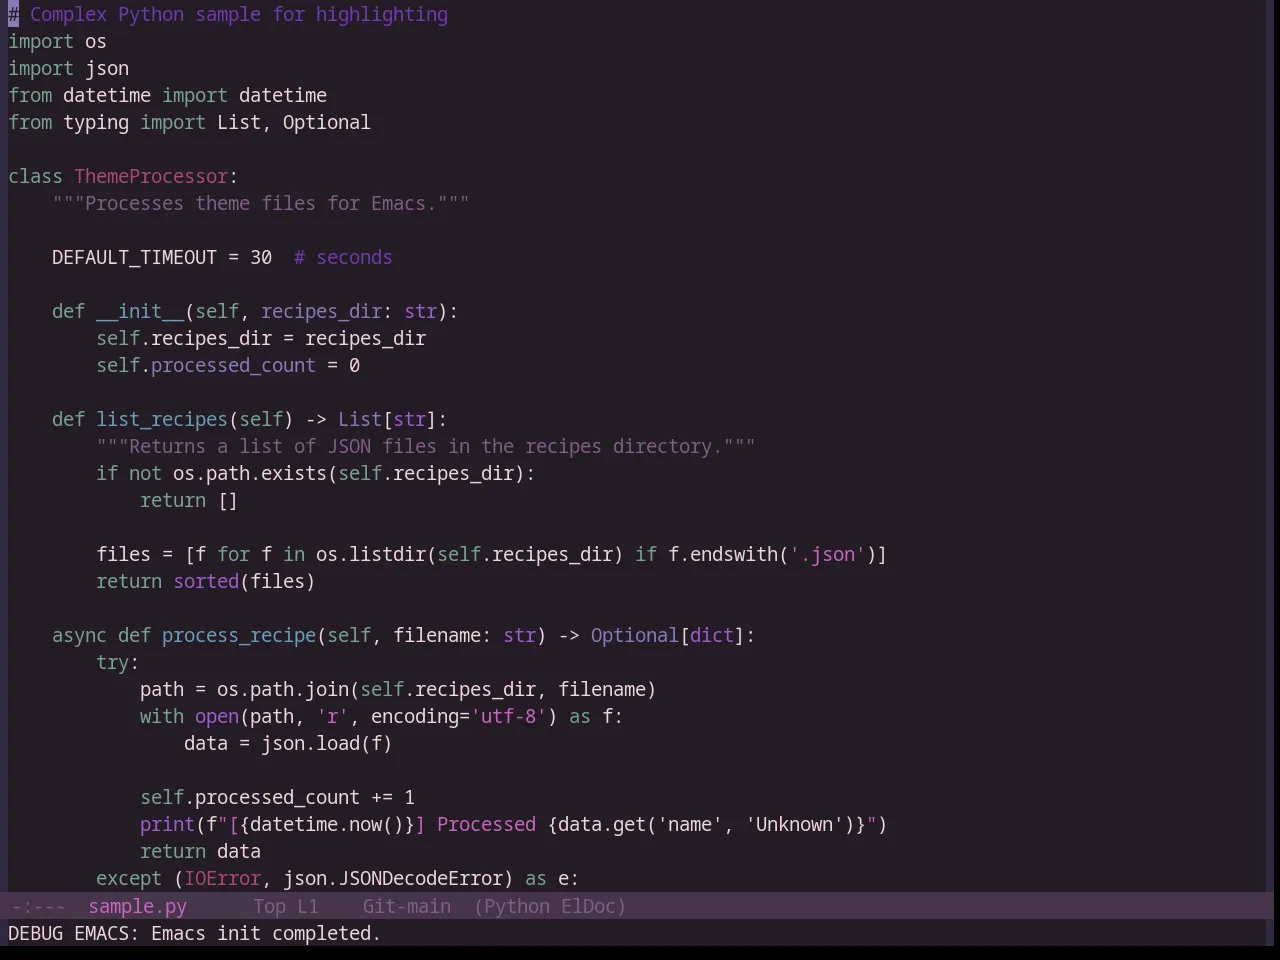Click the 'Unknown' string literal
The width and height of the screenshot is (1280, 960).
click(x=794, y=824)
